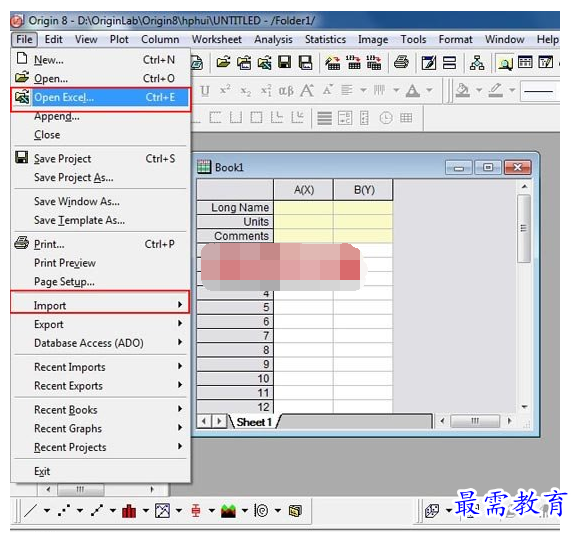Open dropdown next to line color pencil

[512, 90]
